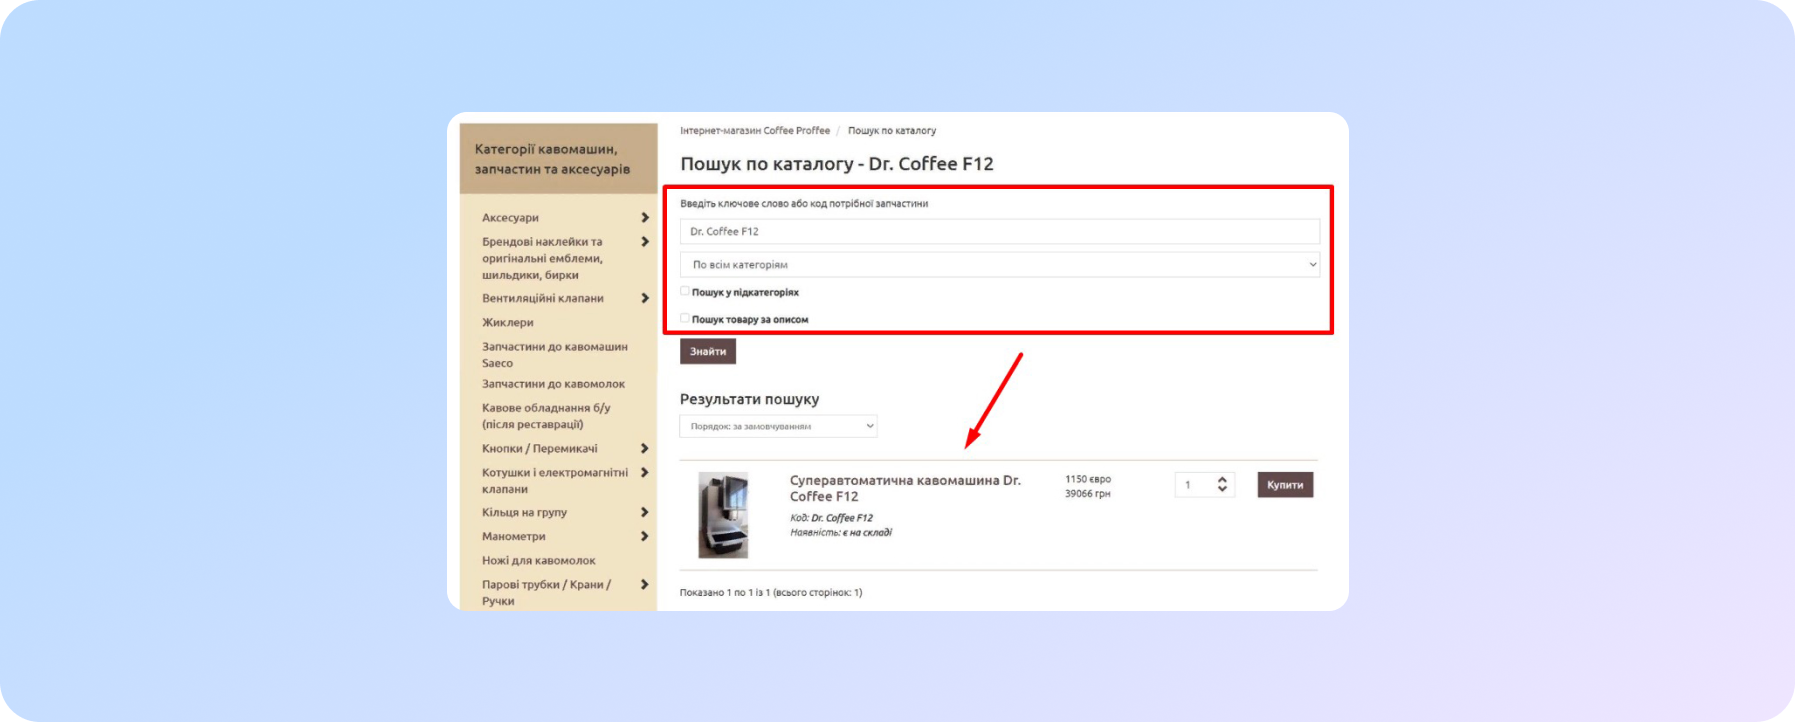Click the Показано 1 по 1 із 1 text

coord(771,593)
